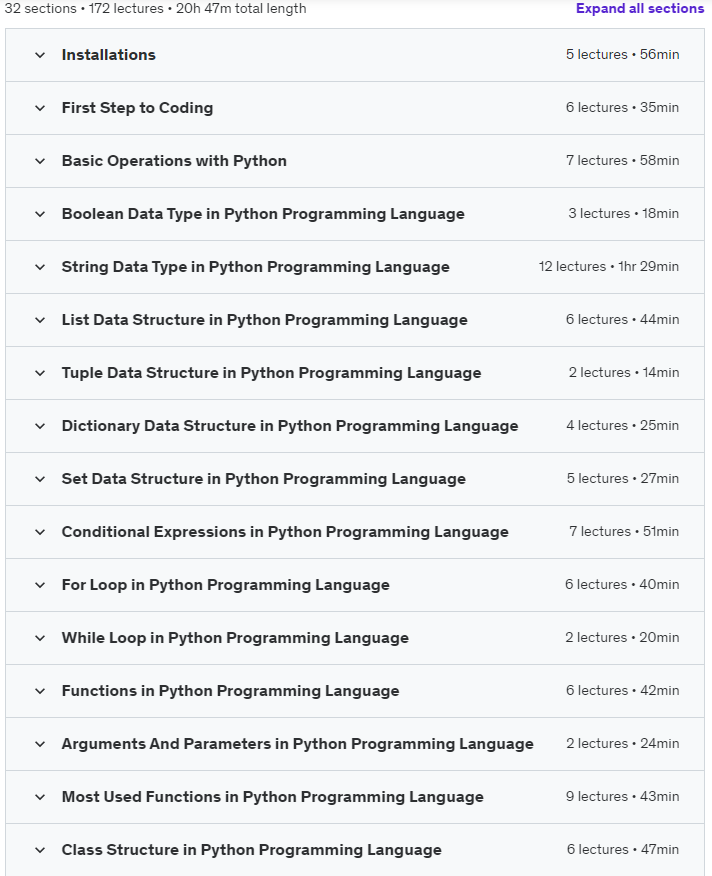Click the 4 lectures • 25min label
The width and height of the screenshot is (712, 876).
coord(623,426)
